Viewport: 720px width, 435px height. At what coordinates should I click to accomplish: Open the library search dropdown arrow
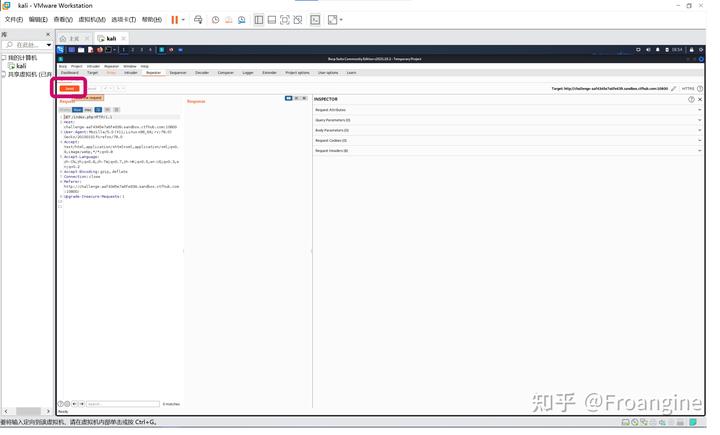[49, 45]
